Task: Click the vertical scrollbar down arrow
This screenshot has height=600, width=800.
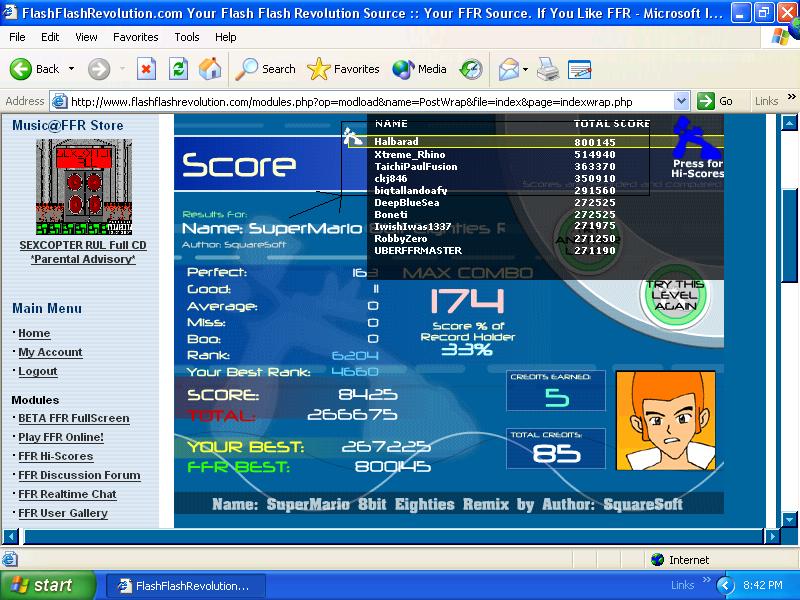Action: coord(789,519)
